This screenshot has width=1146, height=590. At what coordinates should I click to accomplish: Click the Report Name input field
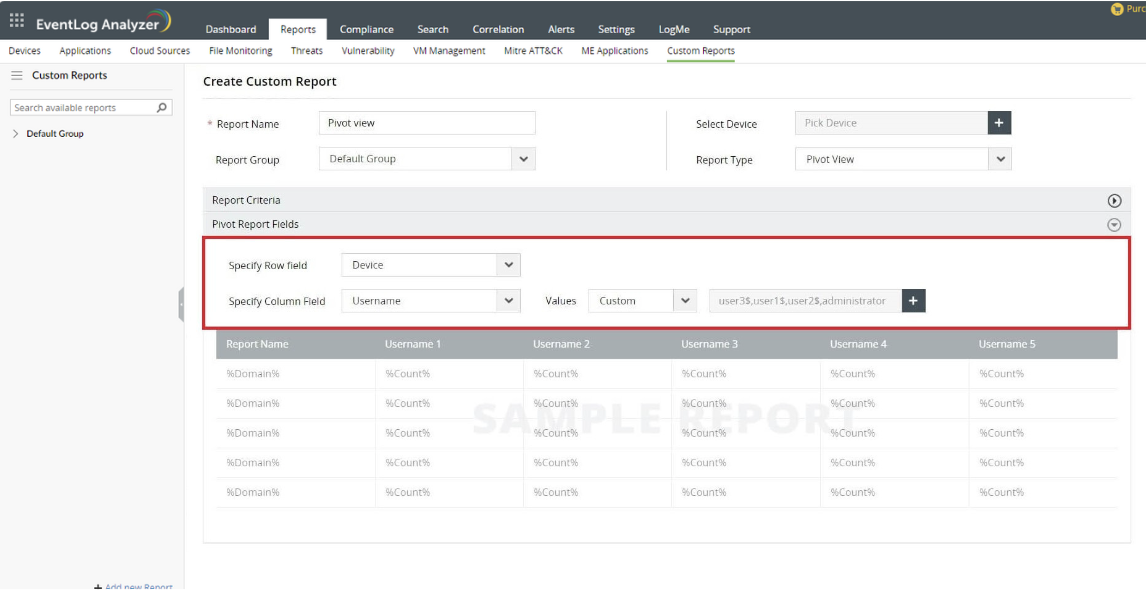coord(428,123)
